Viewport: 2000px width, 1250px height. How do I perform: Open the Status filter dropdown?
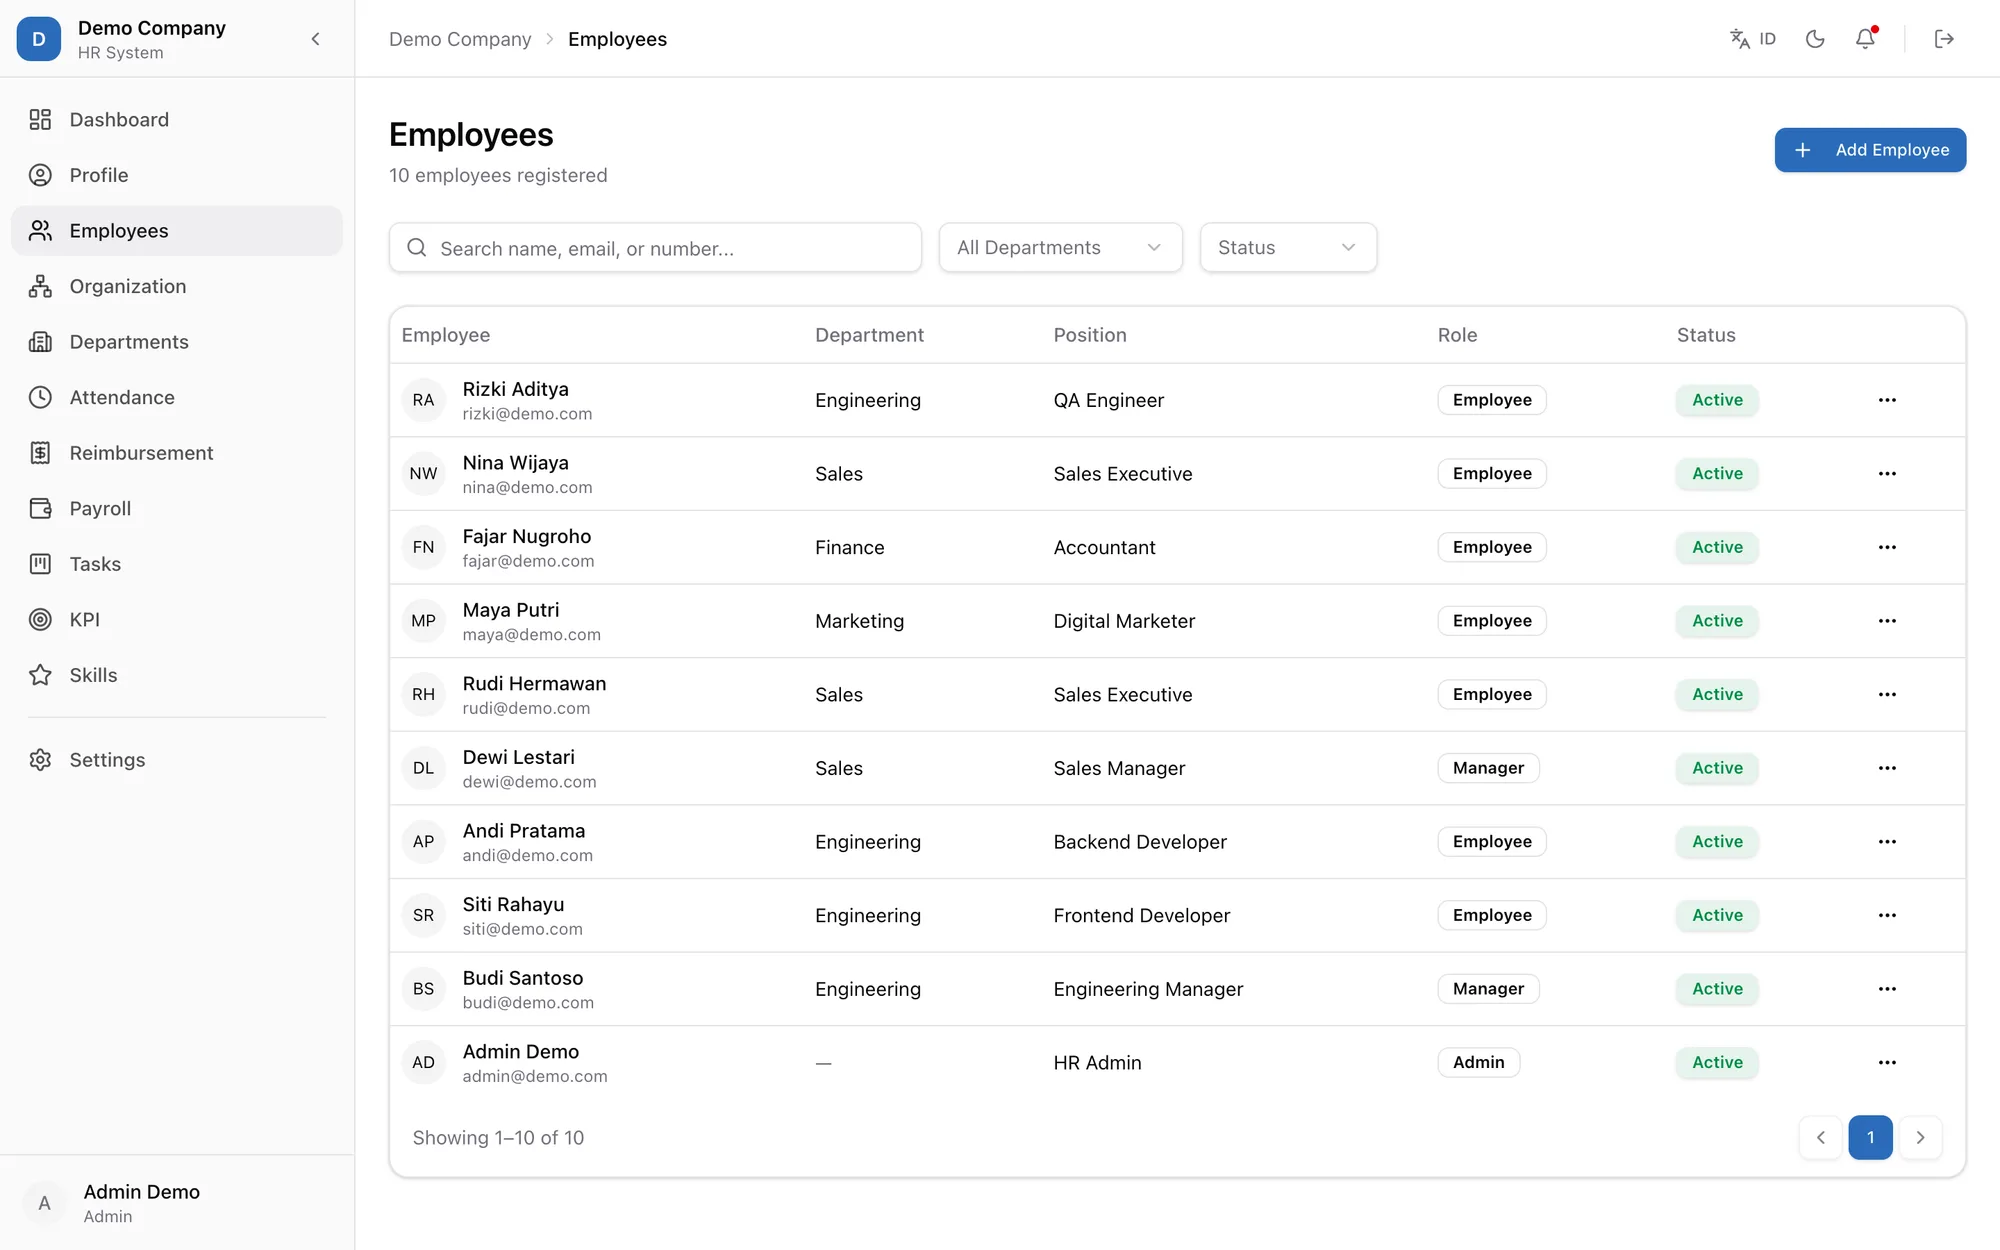(1288, 248)
